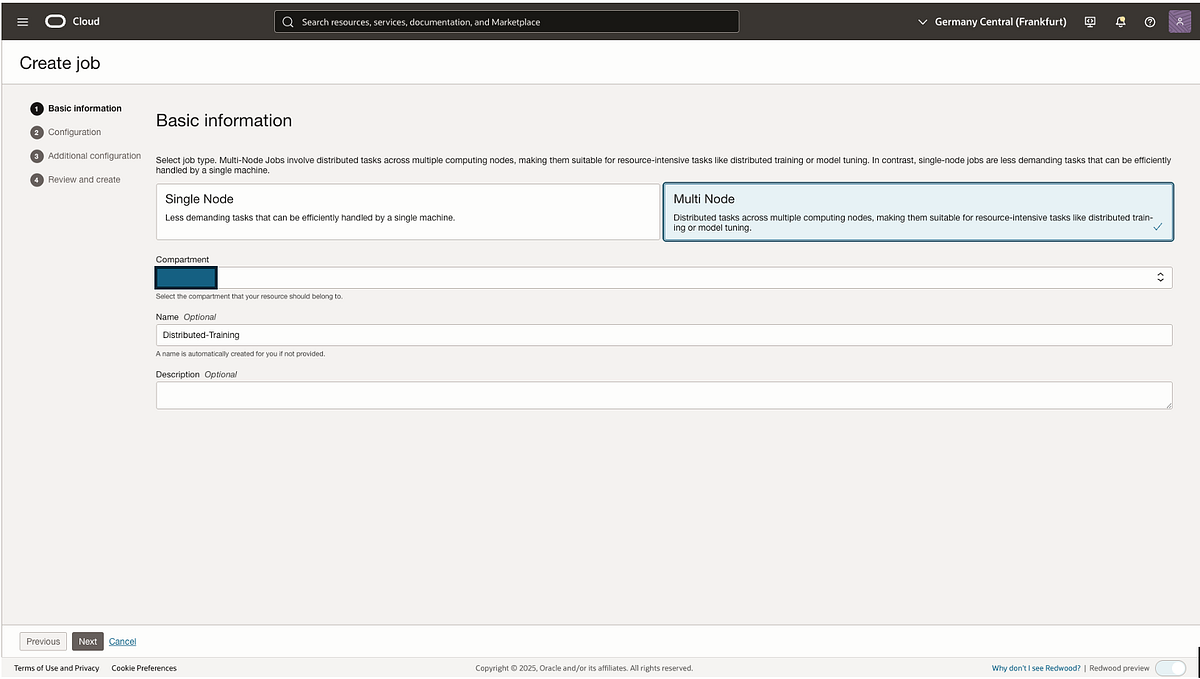Click the Name field containing Distributed-Training

pos(664,335)
